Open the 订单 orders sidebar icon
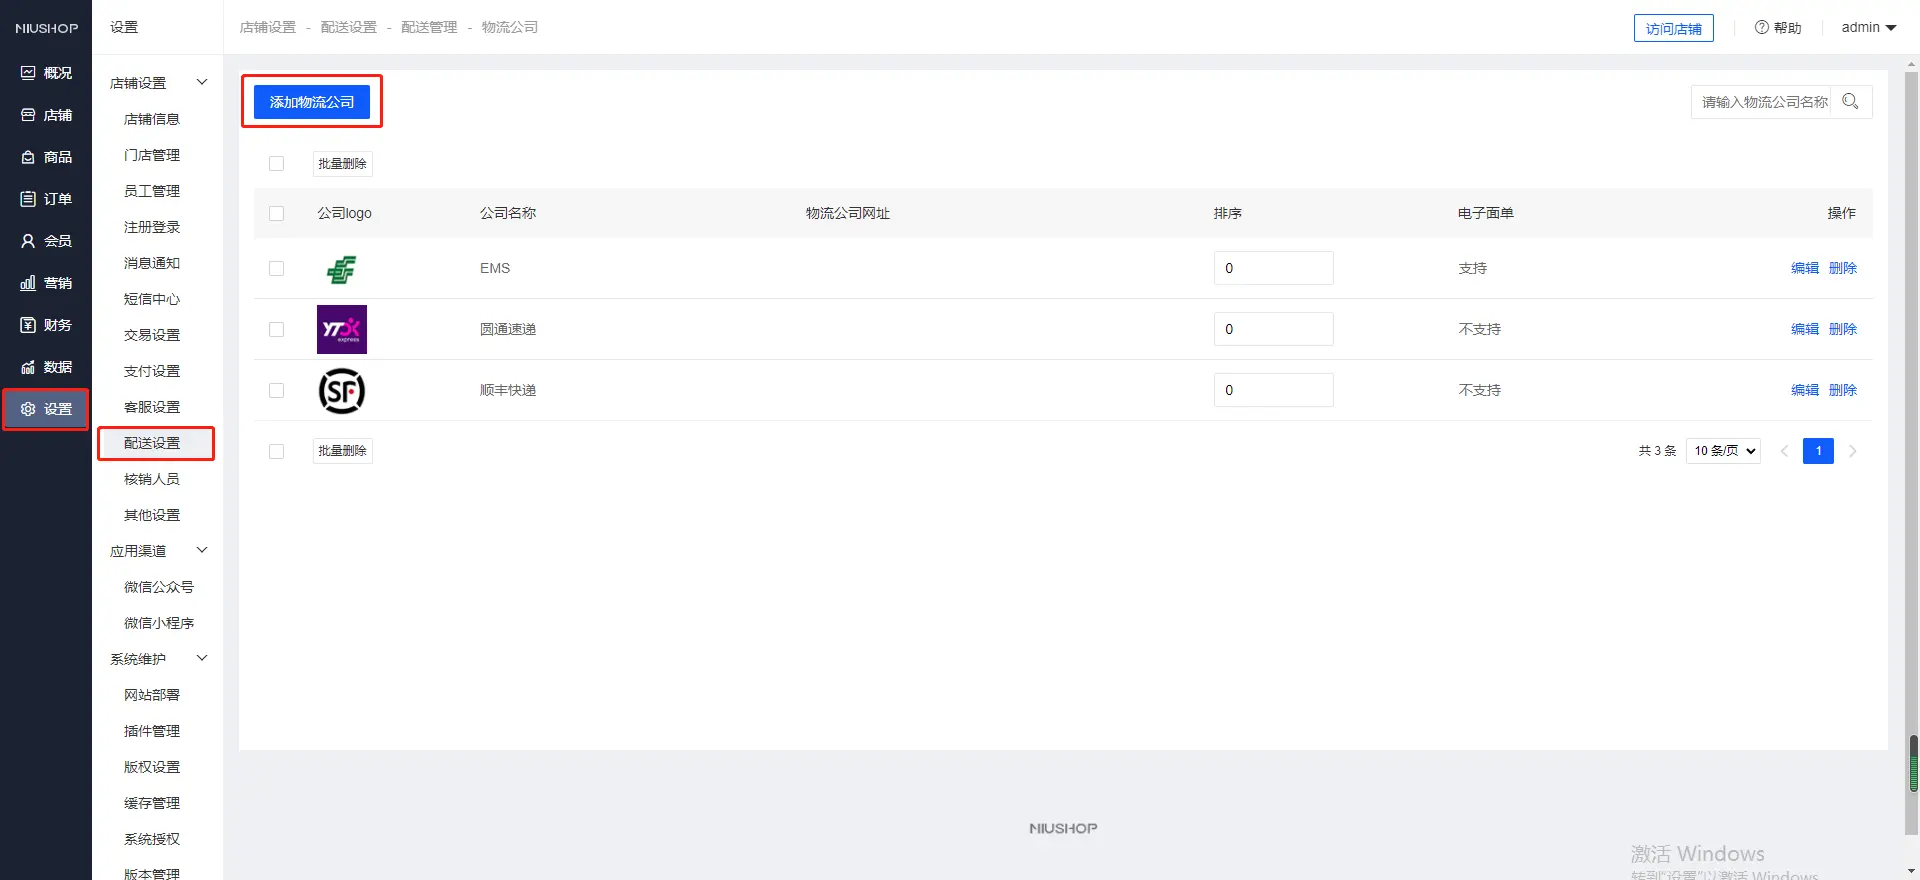 point(28,199)
